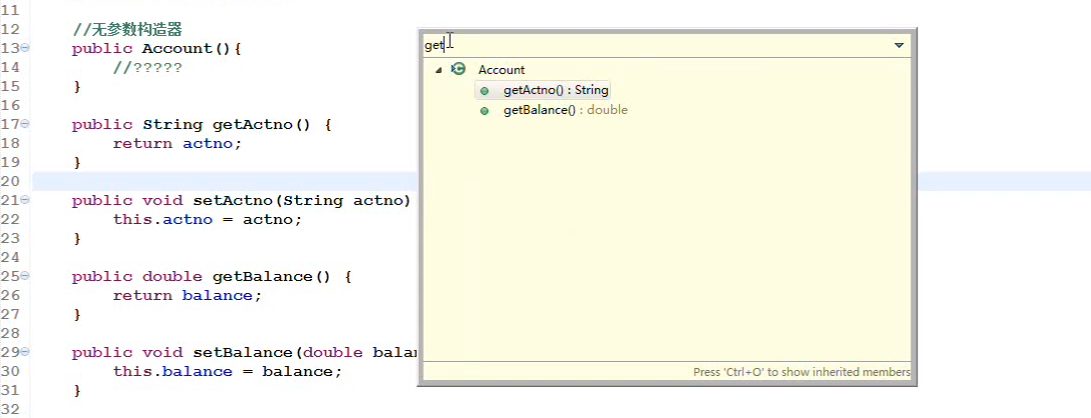This screenshot has width=1091, height=418.
Task: Collapse the Account() constructor fold marker at line 13
Action: tap(25, 48)
